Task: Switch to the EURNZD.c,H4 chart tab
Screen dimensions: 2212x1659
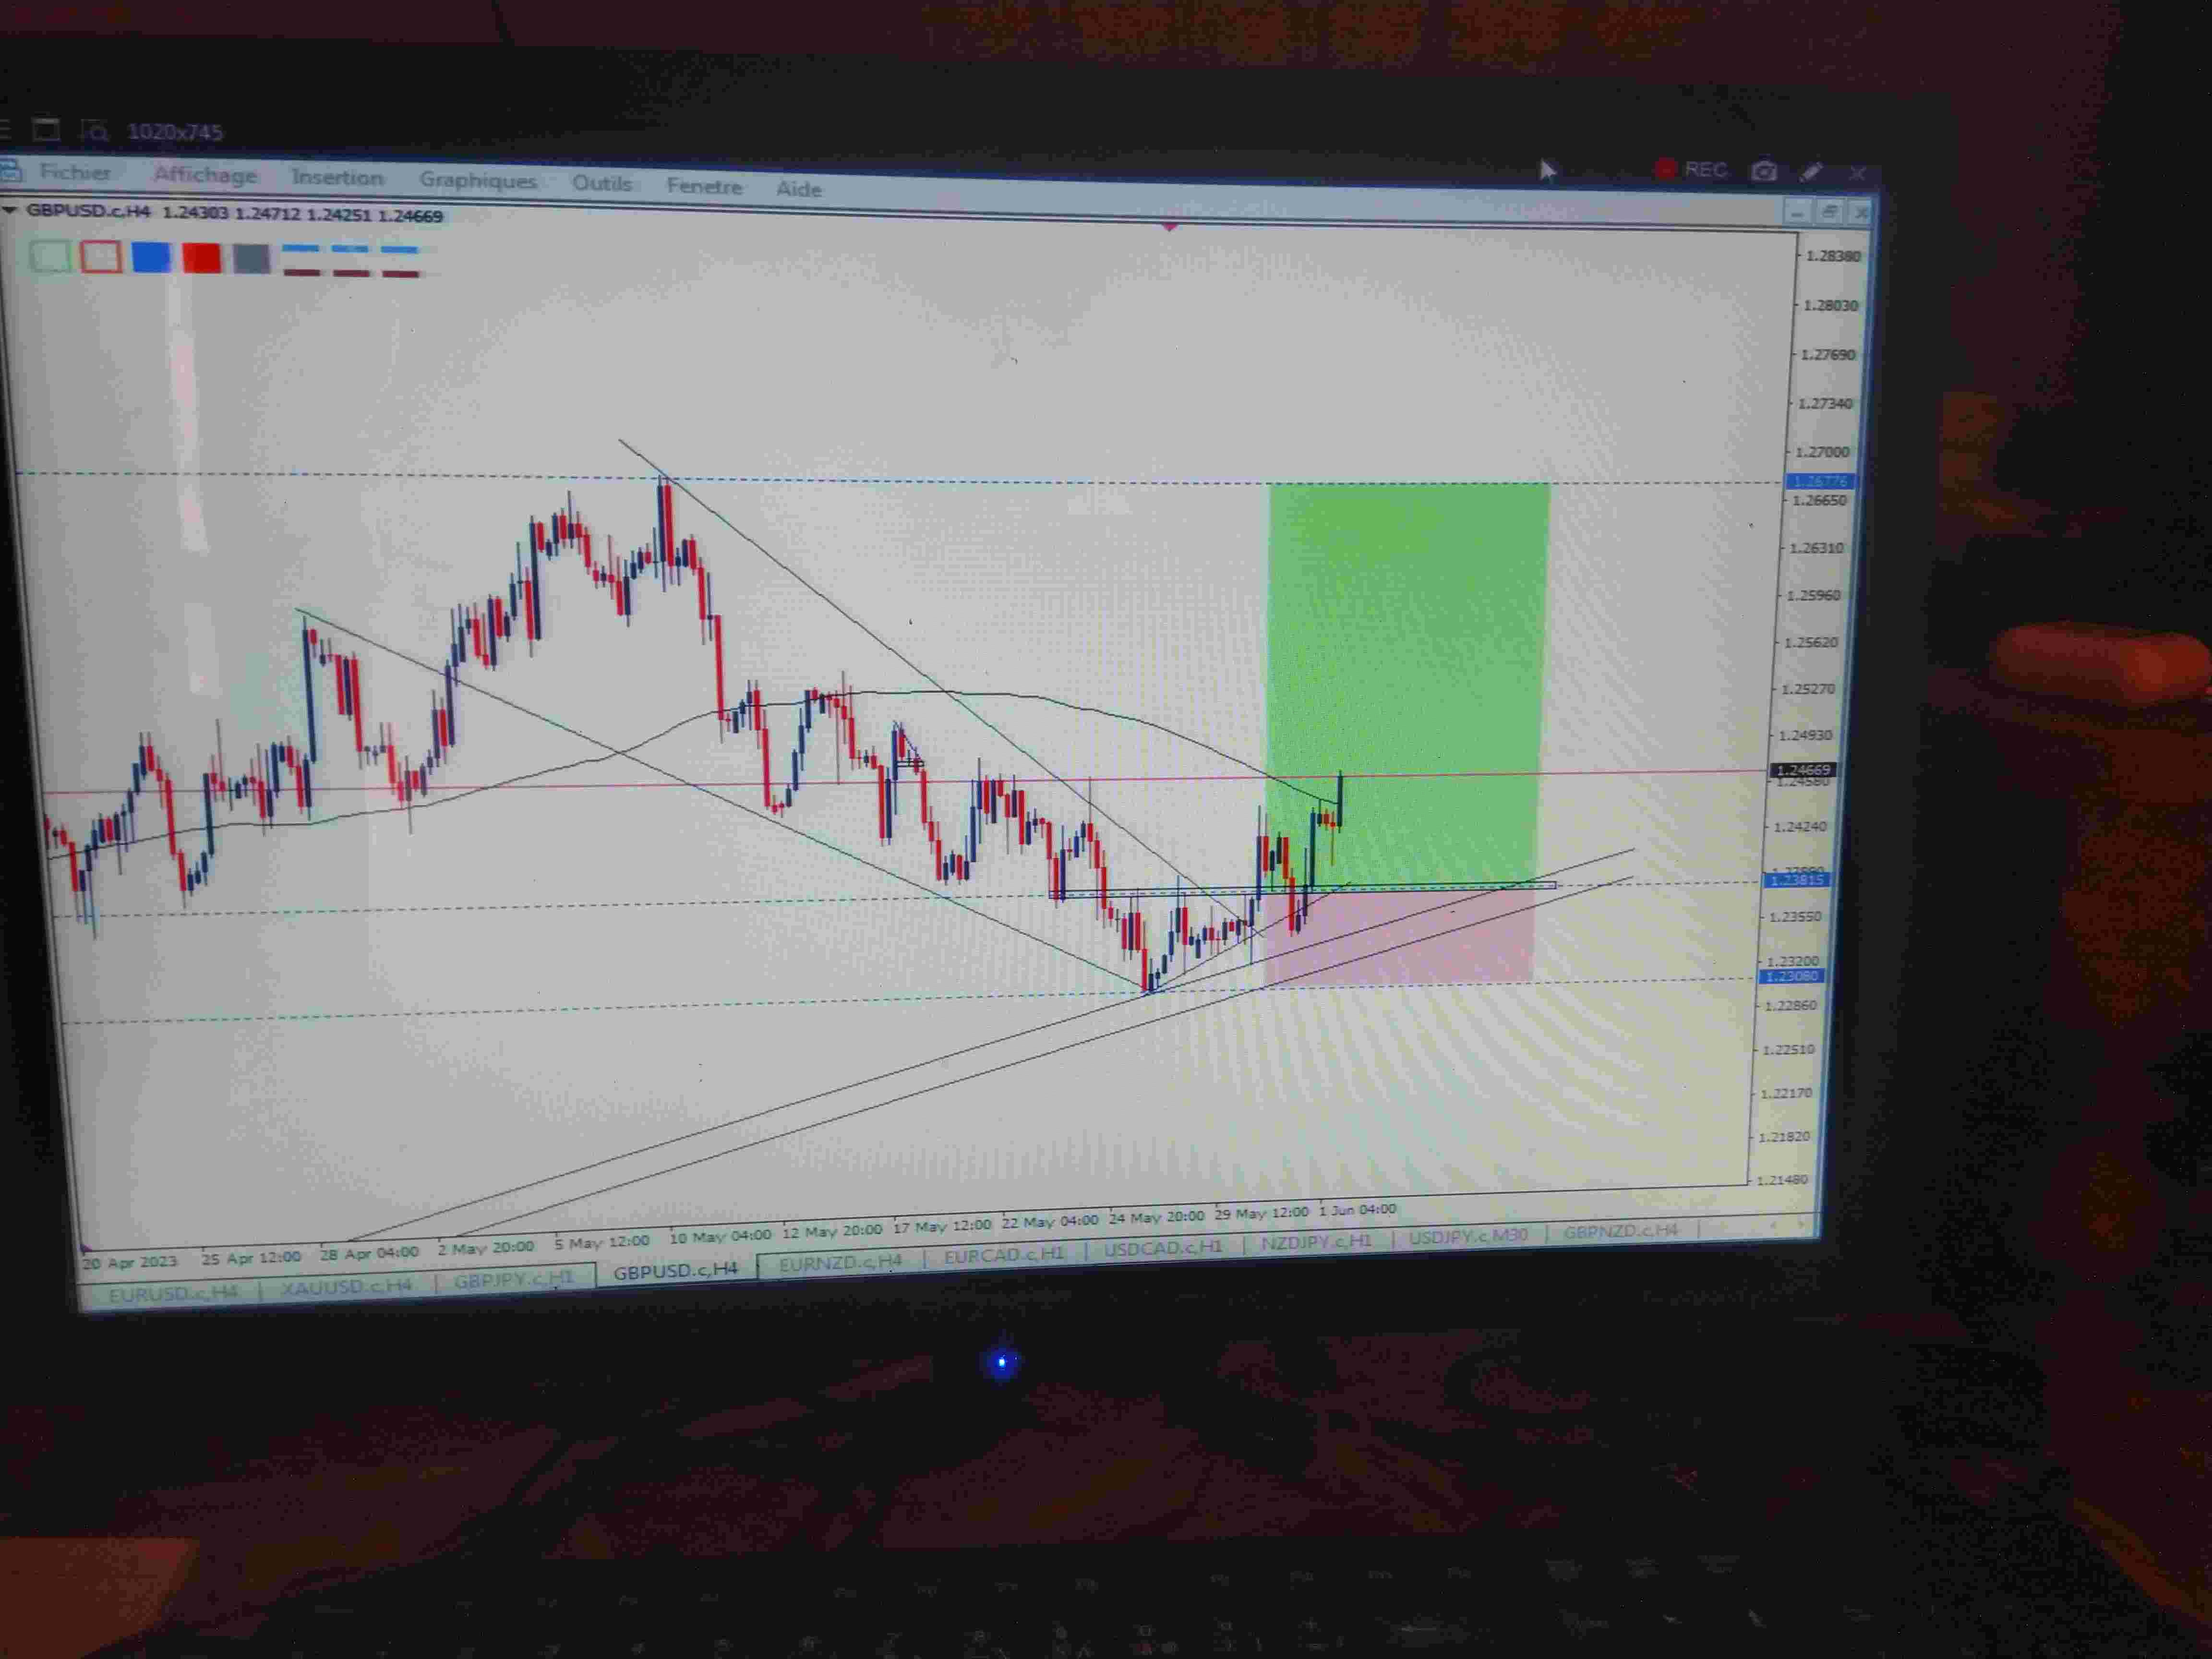Action: (840, 1262)
